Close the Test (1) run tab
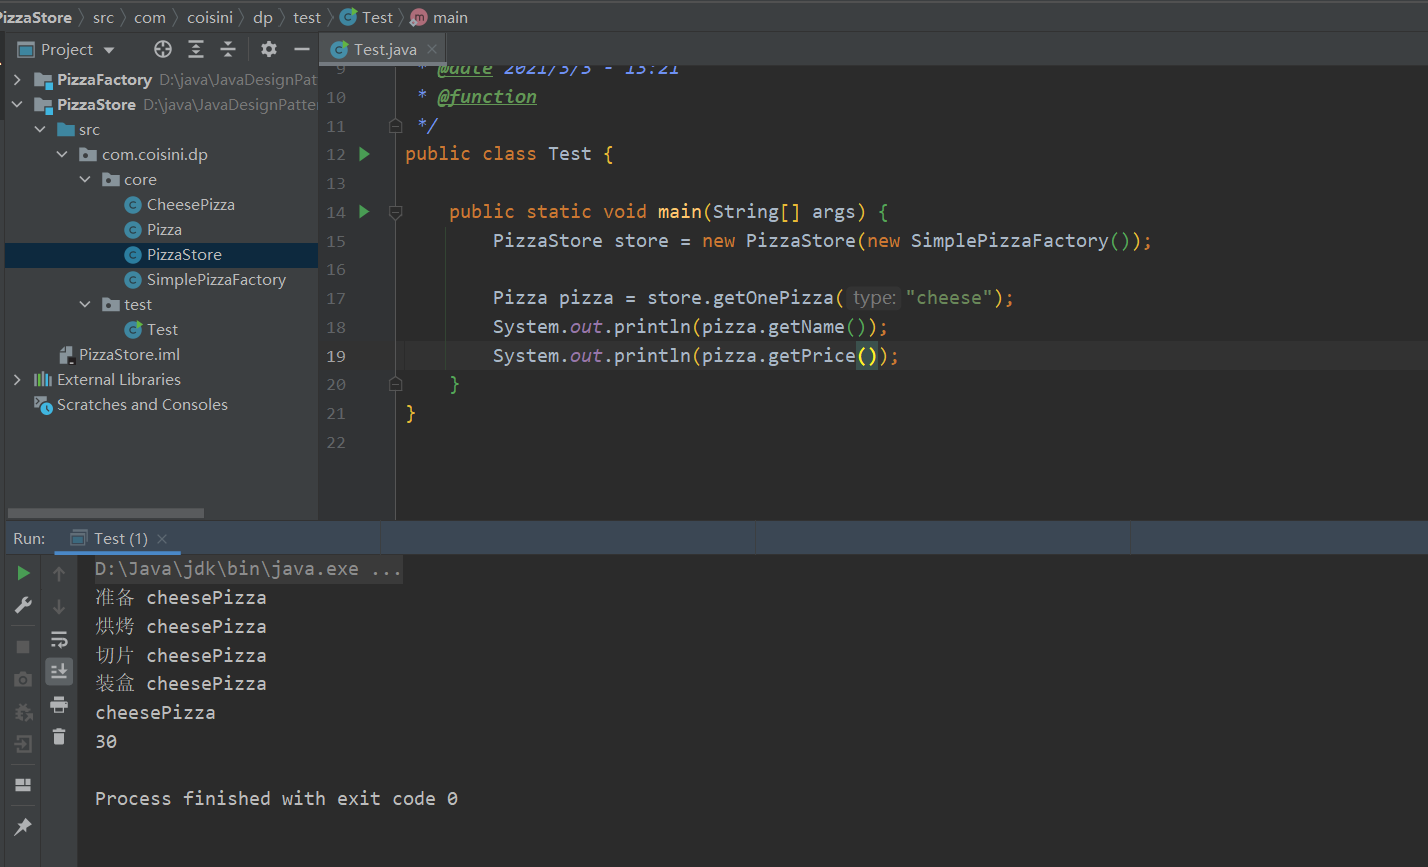 [x=162, y=538]
